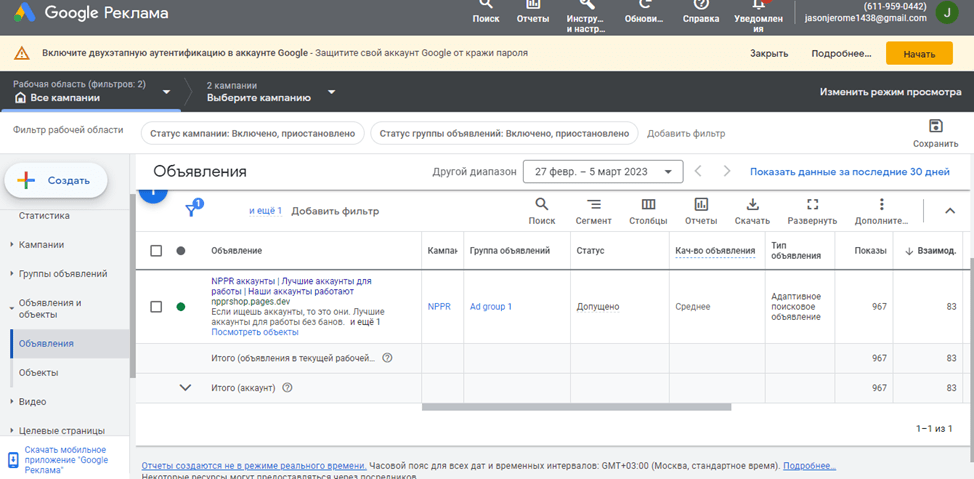Open Reports from the top header

[533, 11]
